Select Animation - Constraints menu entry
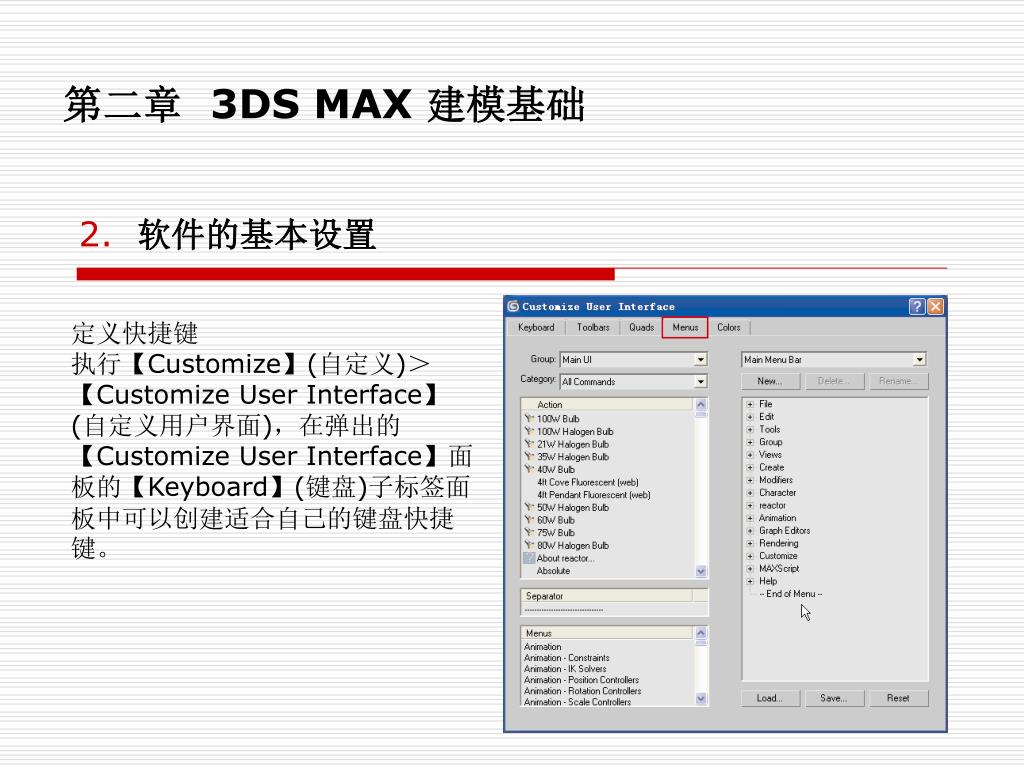This screenshot has height=768, width=1024. (567, 658)
